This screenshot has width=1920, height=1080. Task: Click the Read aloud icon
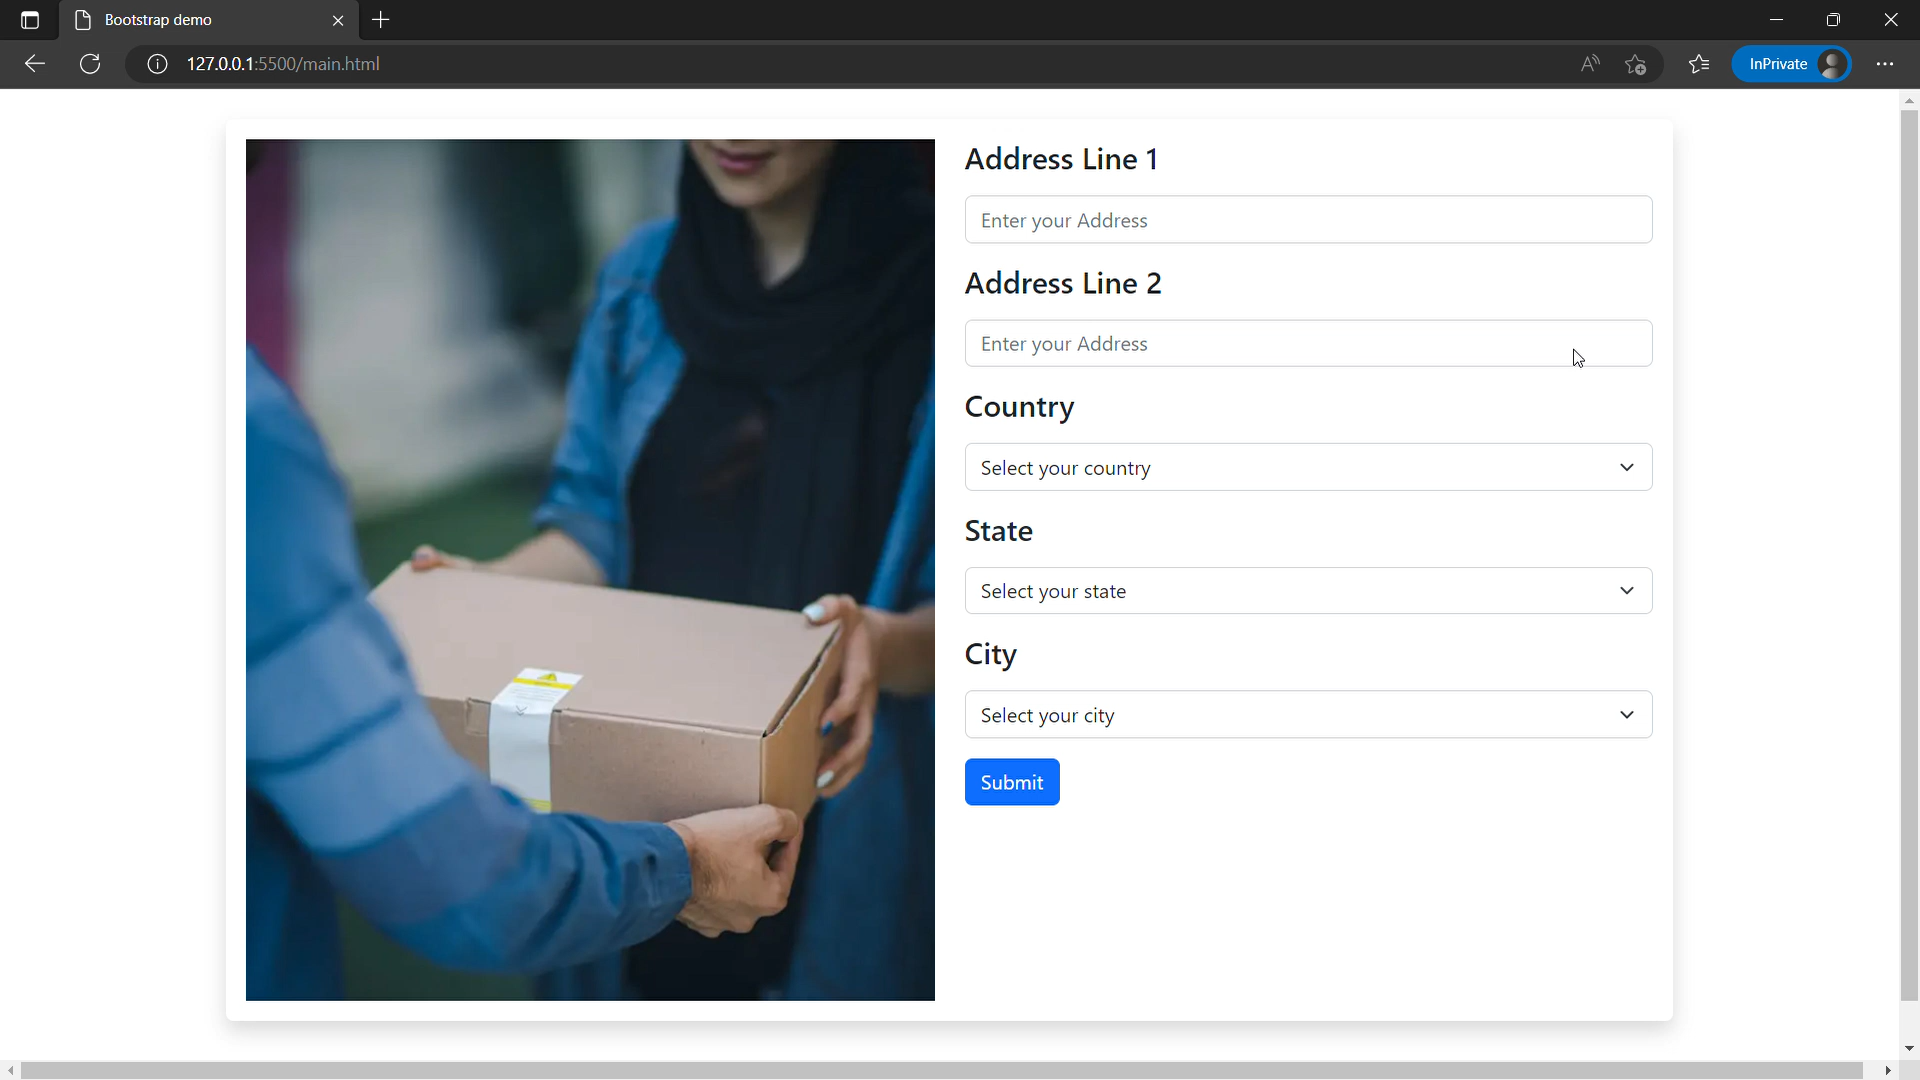(x=1590, y=64)
